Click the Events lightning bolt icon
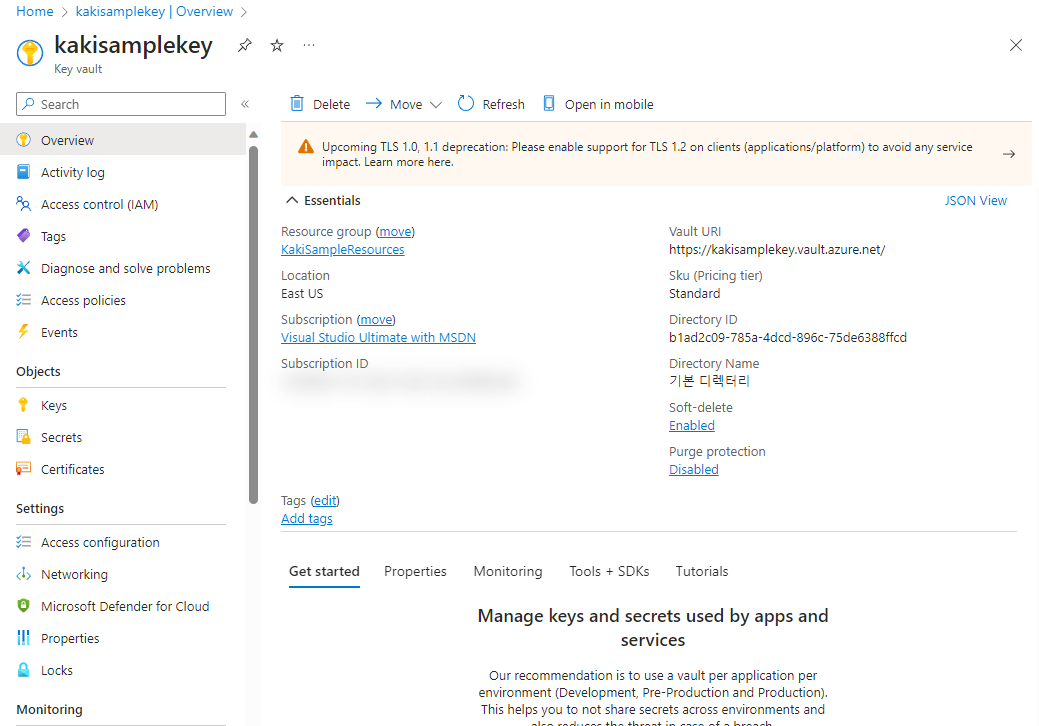The height and width of the screenshot is (726, 1039). tap(23, 332)
